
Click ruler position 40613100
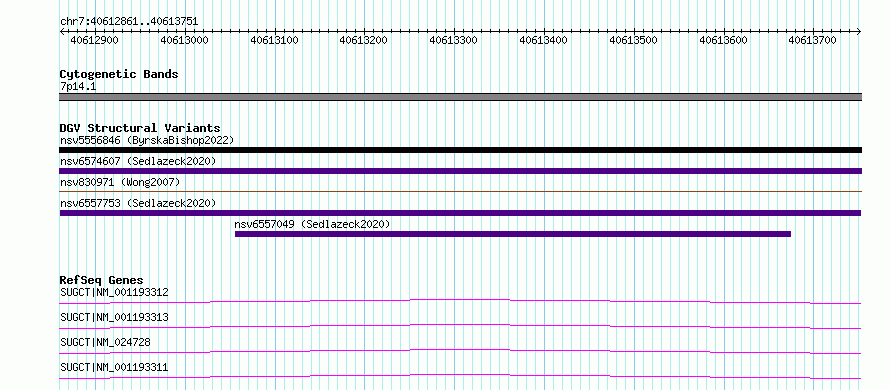274,40
